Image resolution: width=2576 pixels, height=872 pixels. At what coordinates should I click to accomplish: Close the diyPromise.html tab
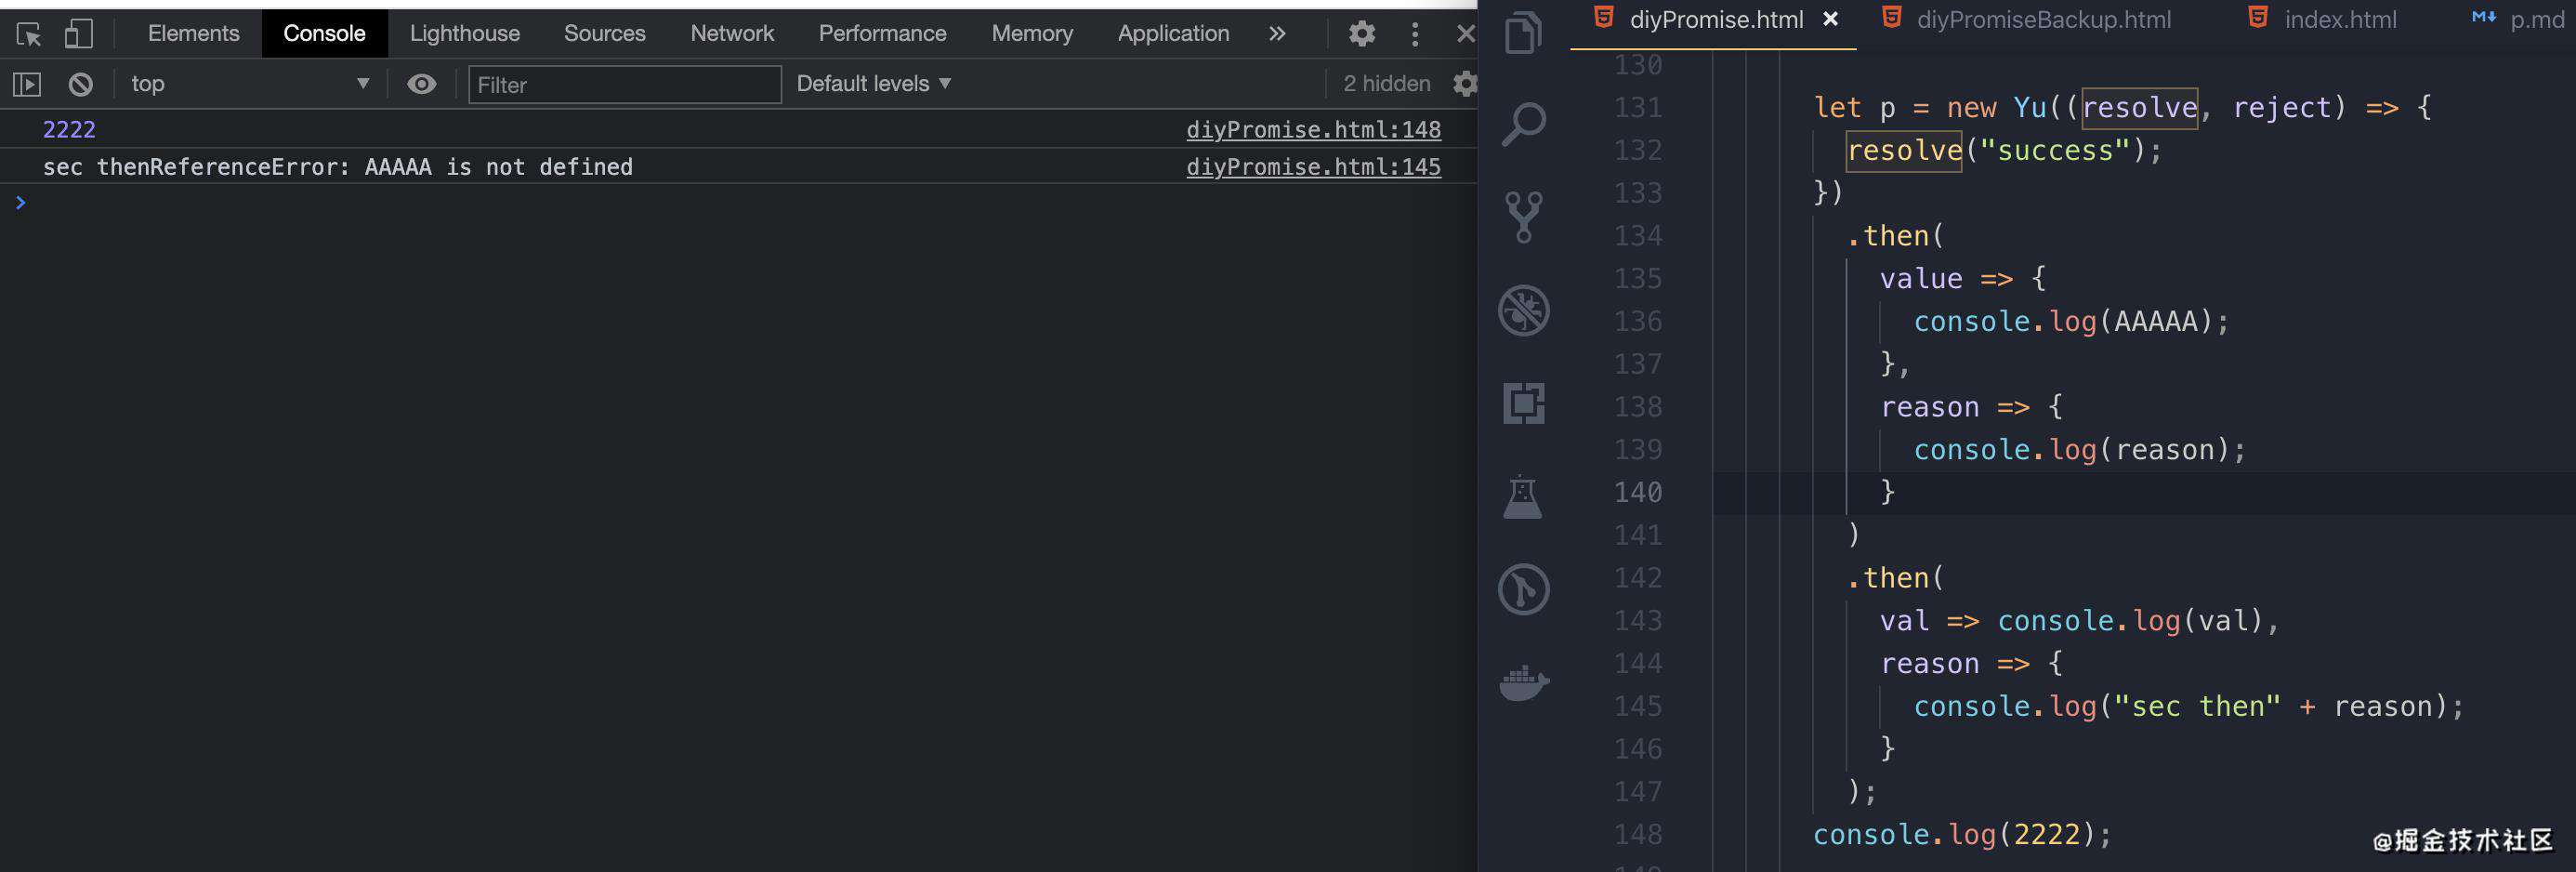[x=1830, y=18]
